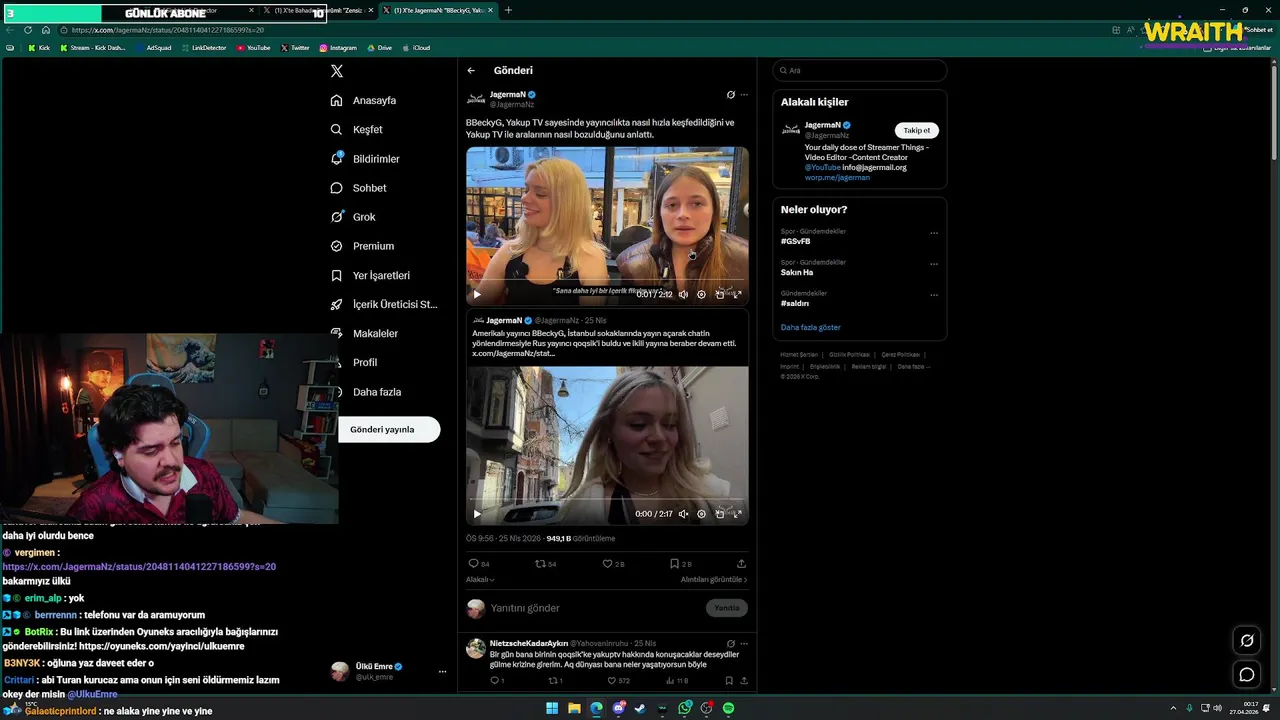Click the Ara search box
The width and height of the screenshot is (1280, 720).
(x=859, y=70)
